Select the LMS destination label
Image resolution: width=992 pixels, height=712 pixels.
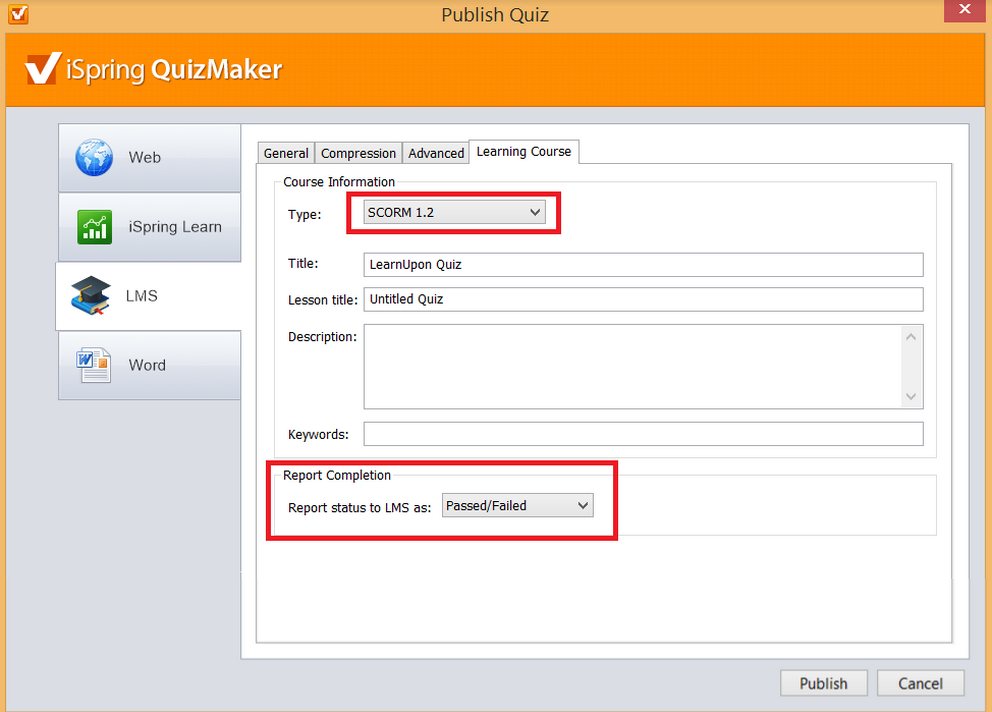click(142, 296)
